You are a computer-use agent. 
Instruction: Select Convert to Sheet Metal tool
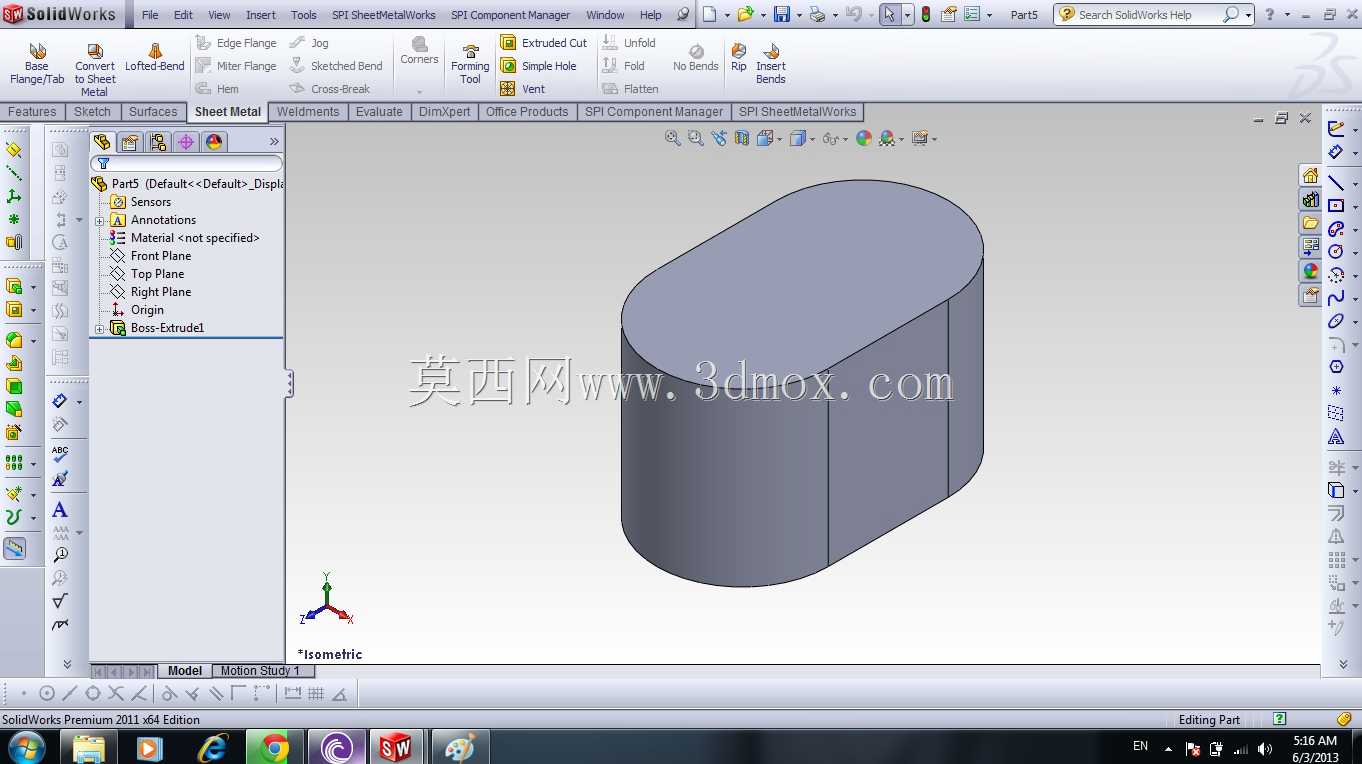(x=95, y=70)
